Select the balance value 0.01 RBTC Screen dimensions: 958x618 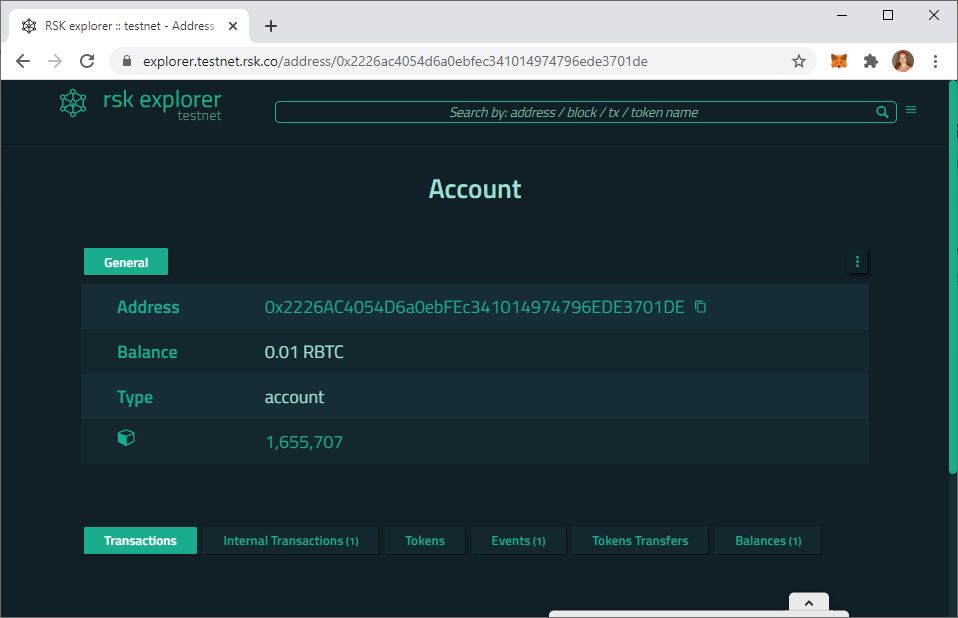click(x=304, y=352)
